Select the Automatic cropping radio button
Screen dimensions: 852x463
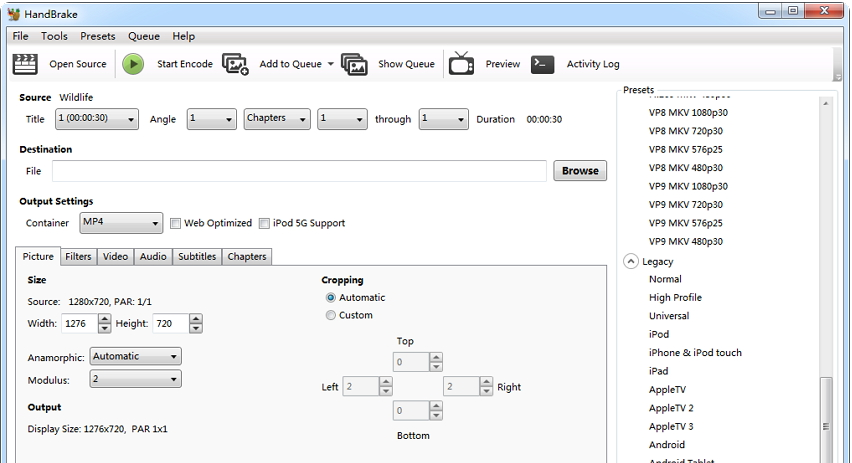click(x=330, y=298)
